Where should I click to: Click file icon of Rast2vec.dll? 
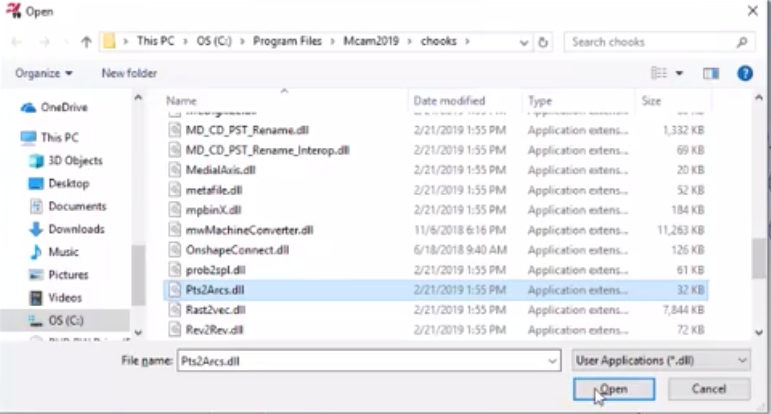tap(175, 310)
